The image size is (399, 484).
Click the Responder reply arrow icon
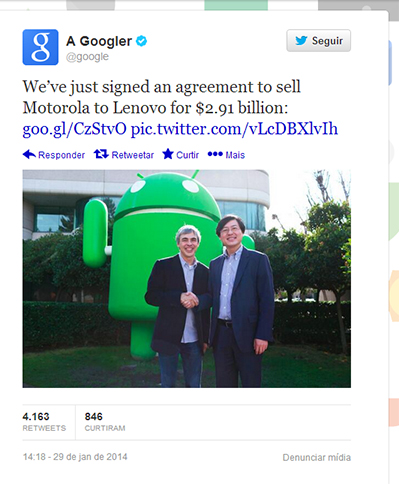point(29,154)
